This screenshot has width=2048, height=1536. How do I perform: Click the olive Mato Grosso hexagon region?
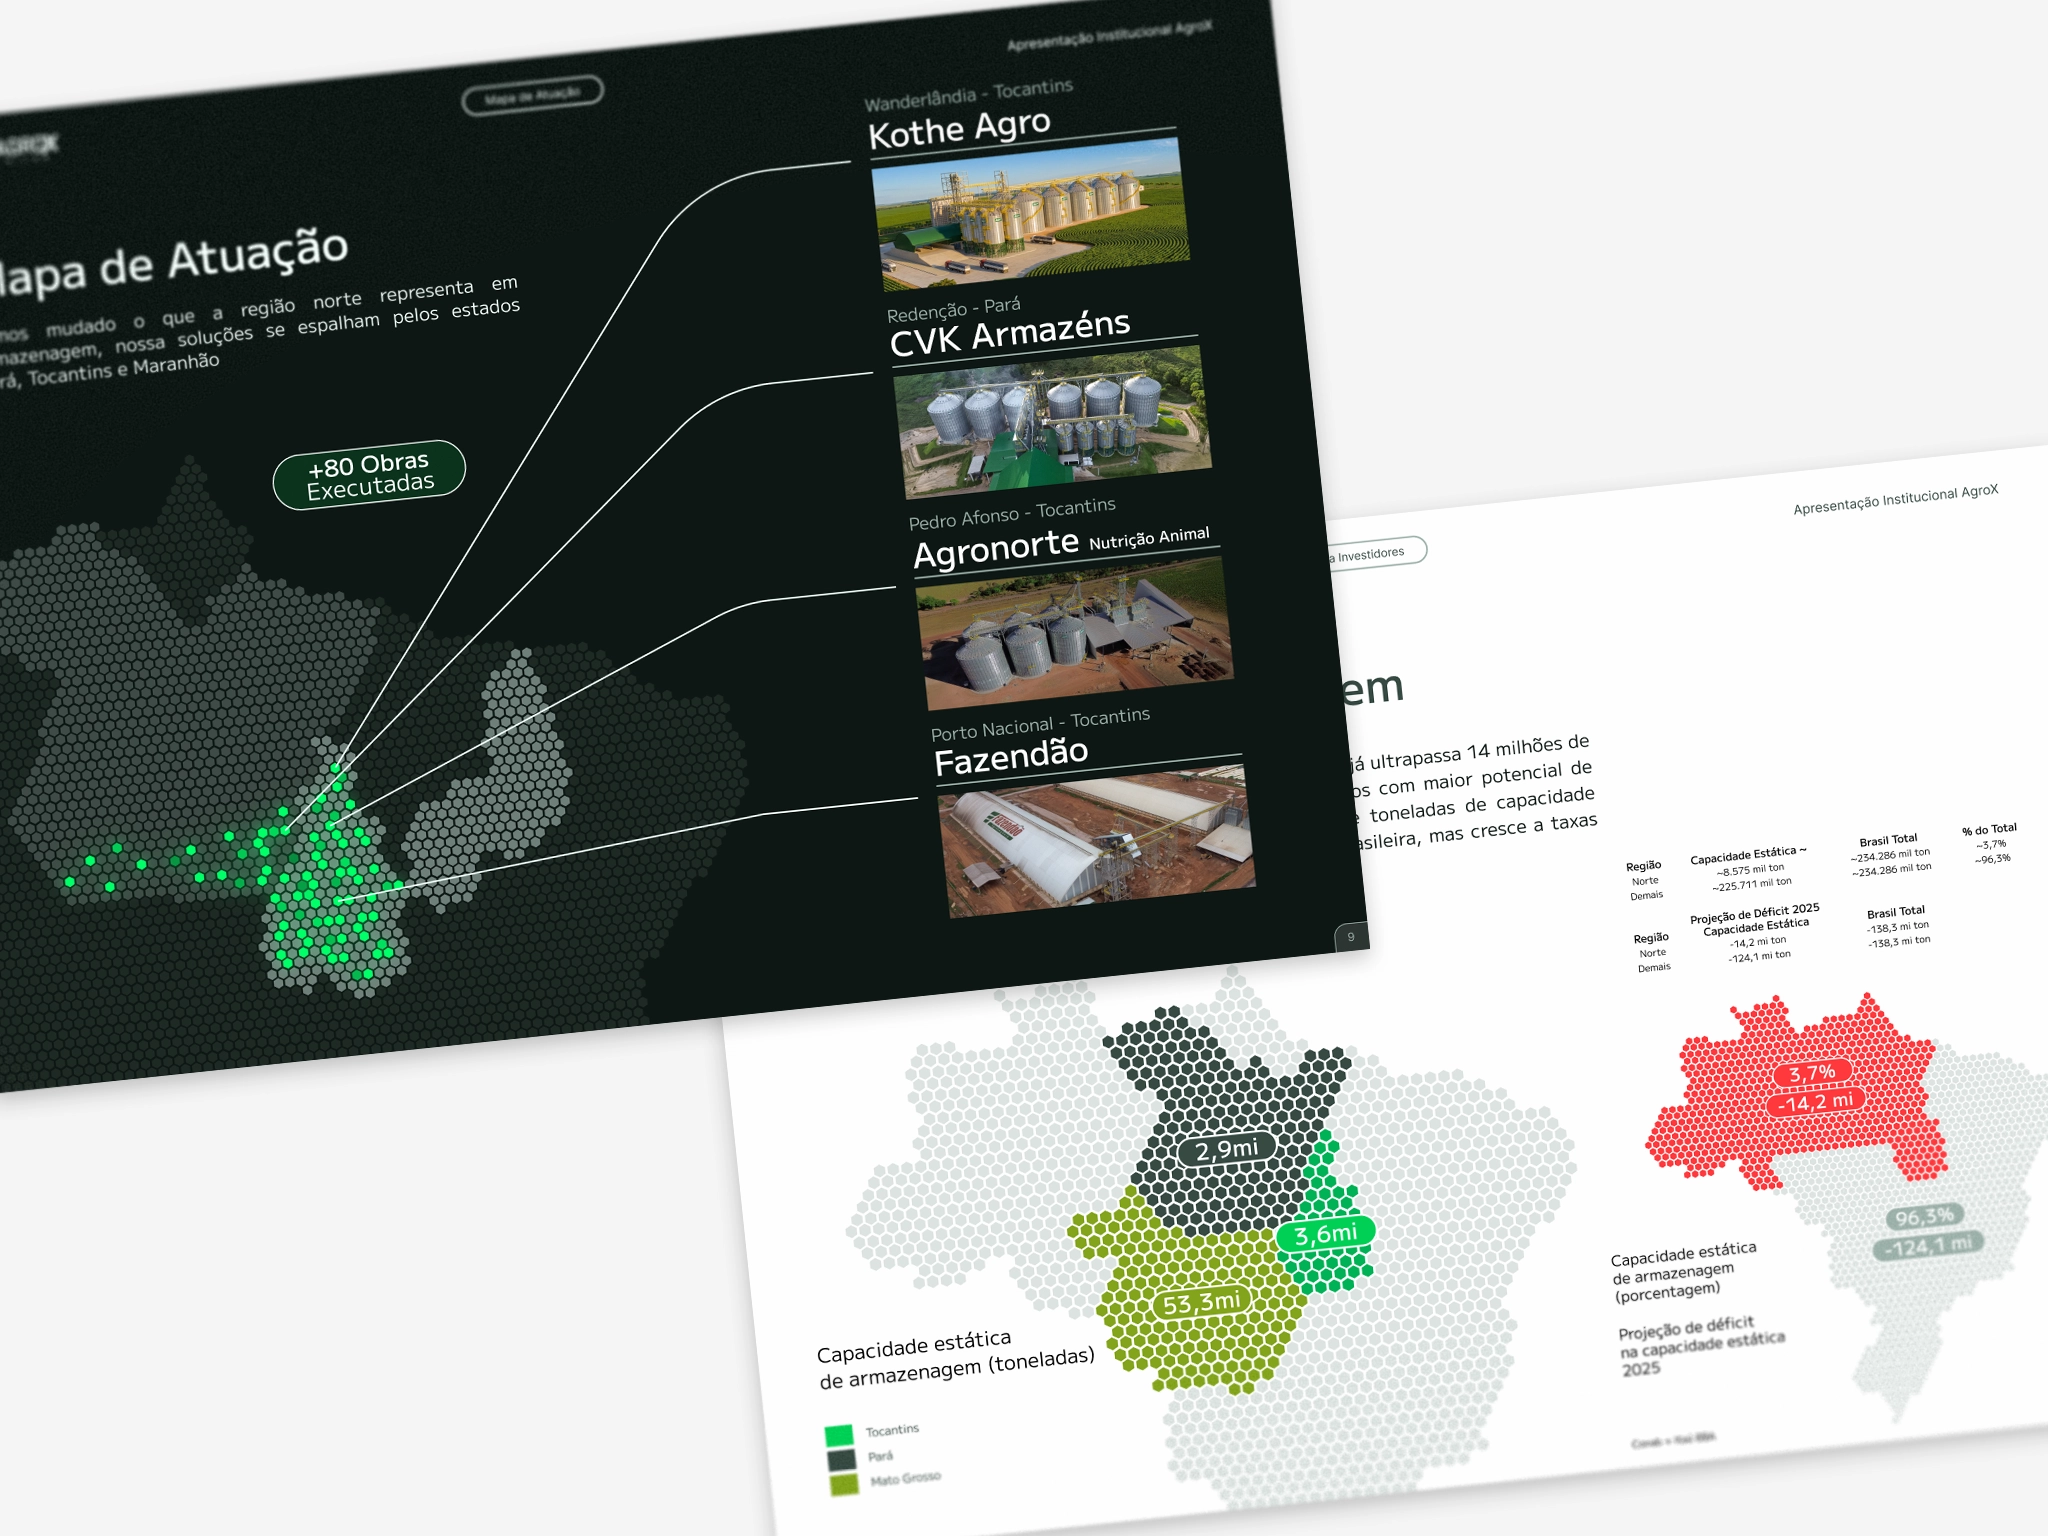tap(1188, 1290)
